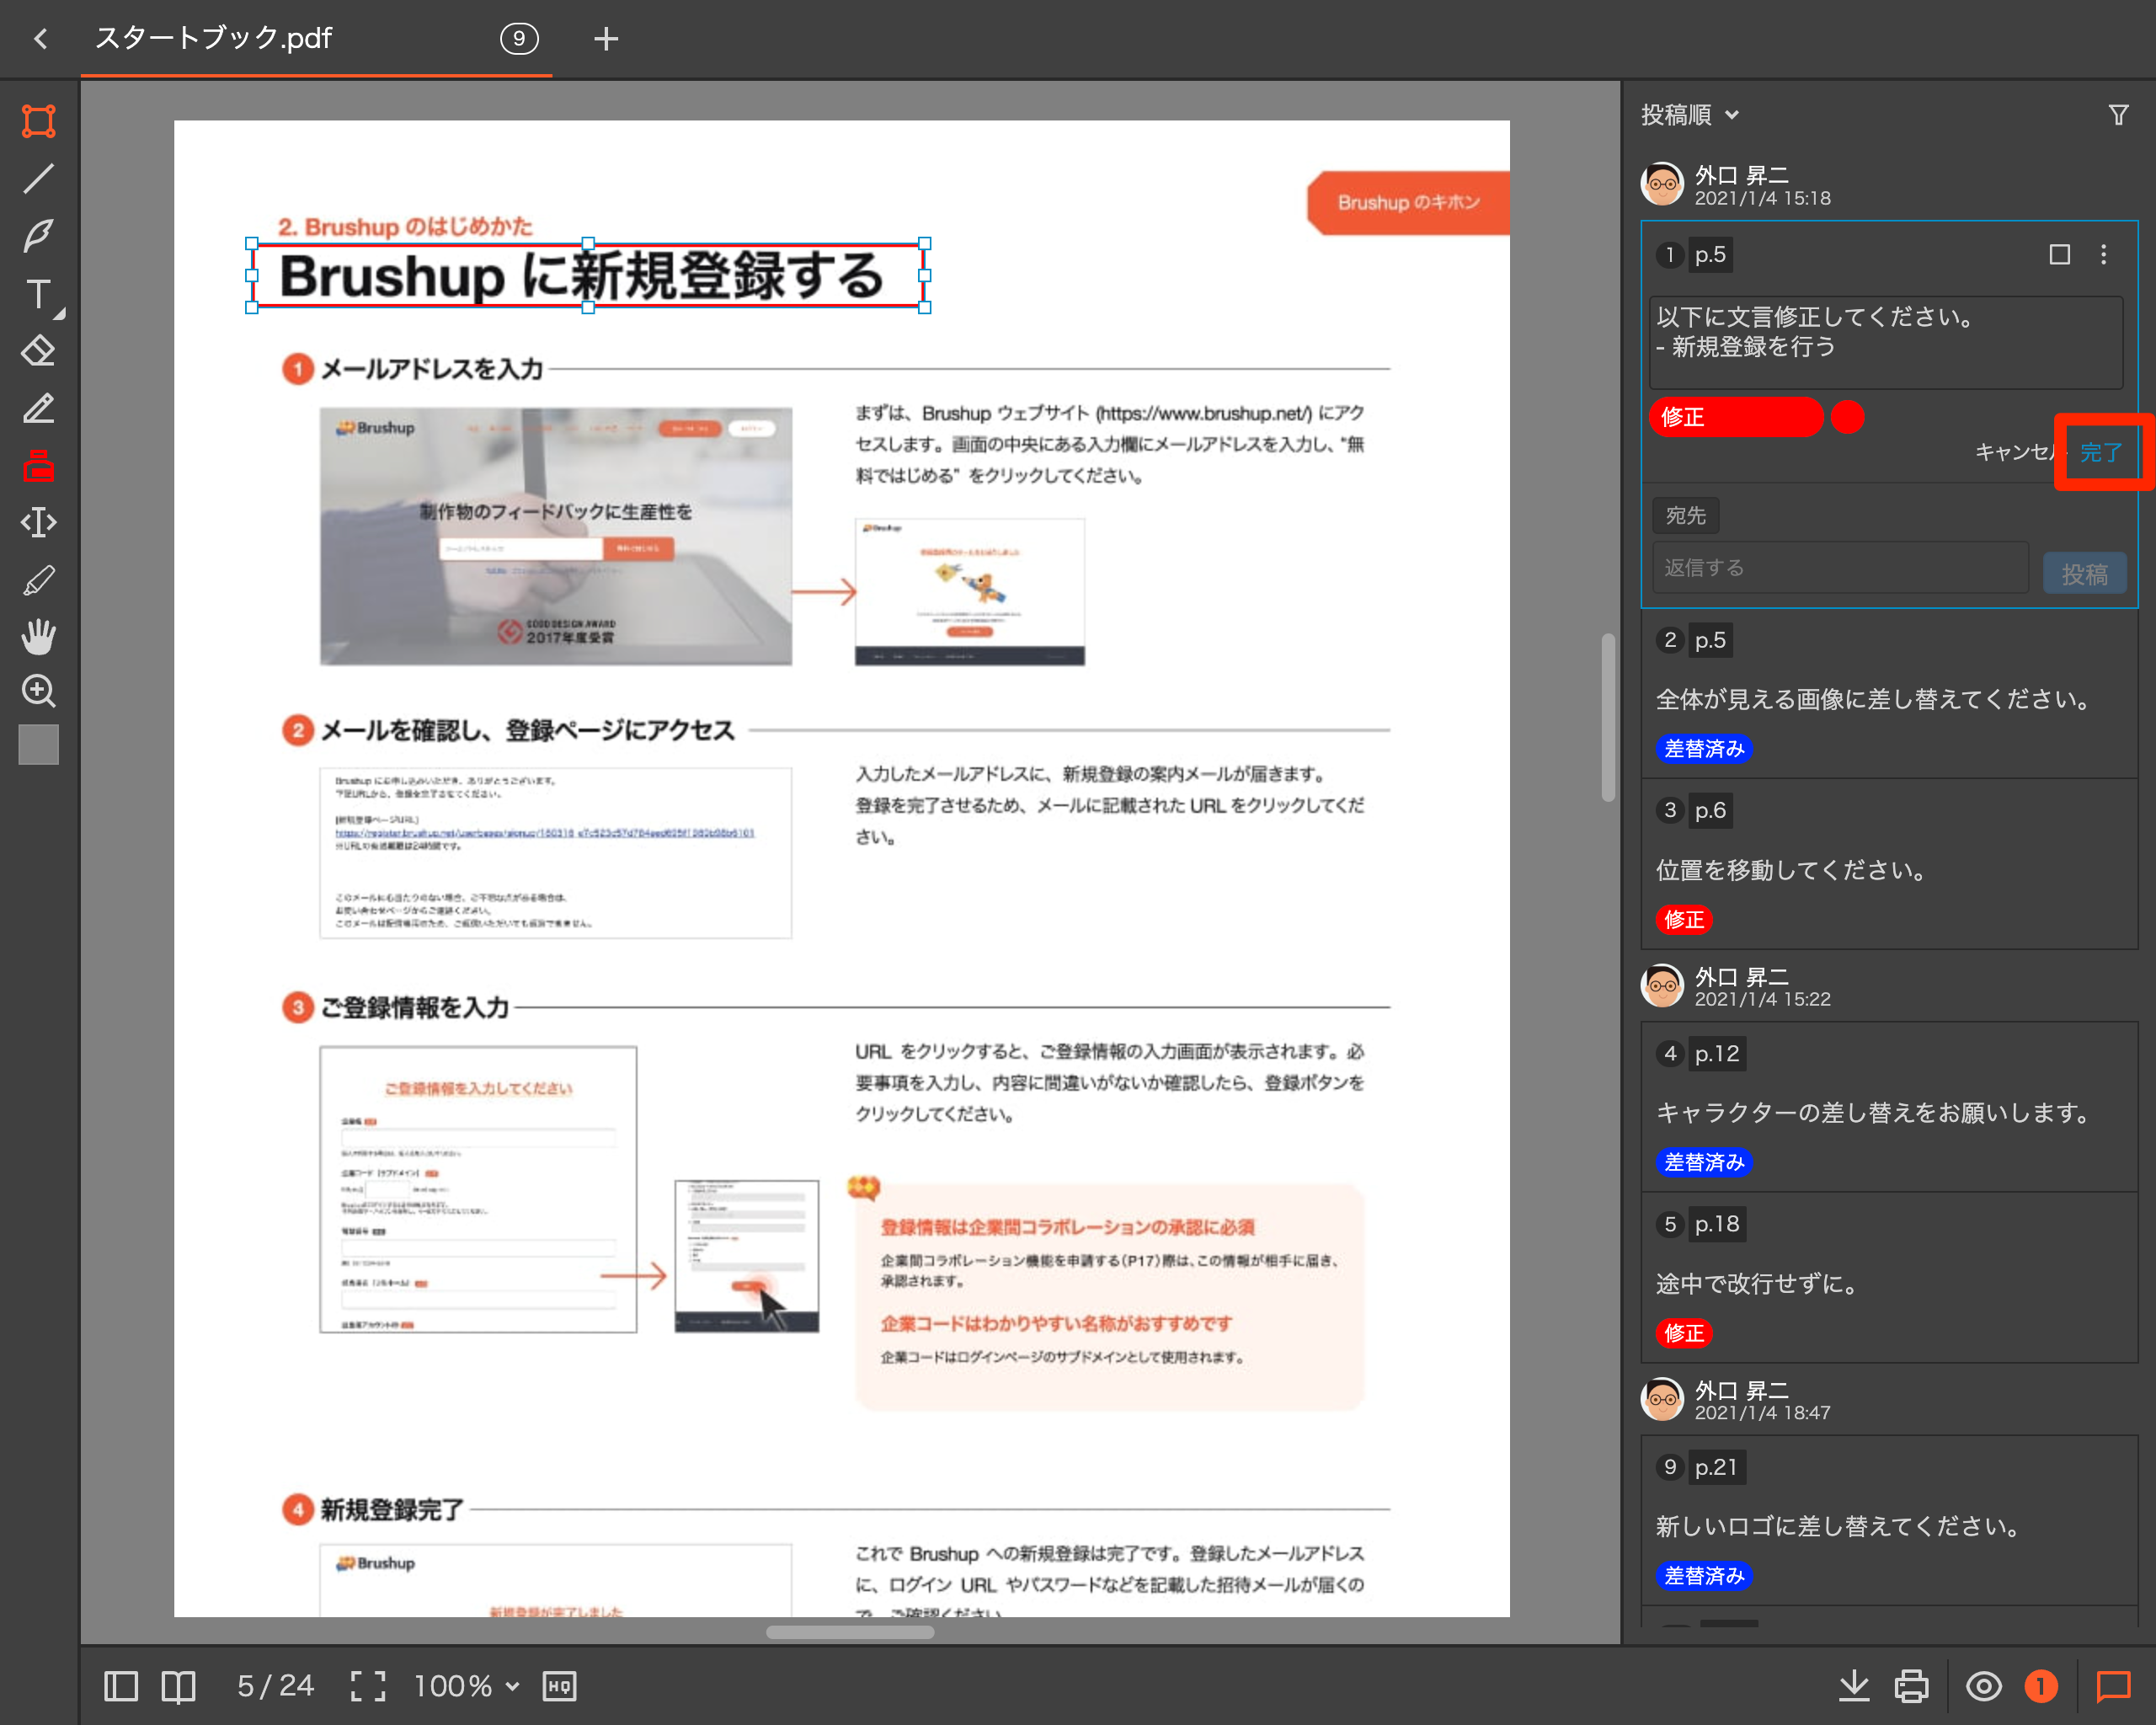Click the キャンセル link

pos(2014,452)
